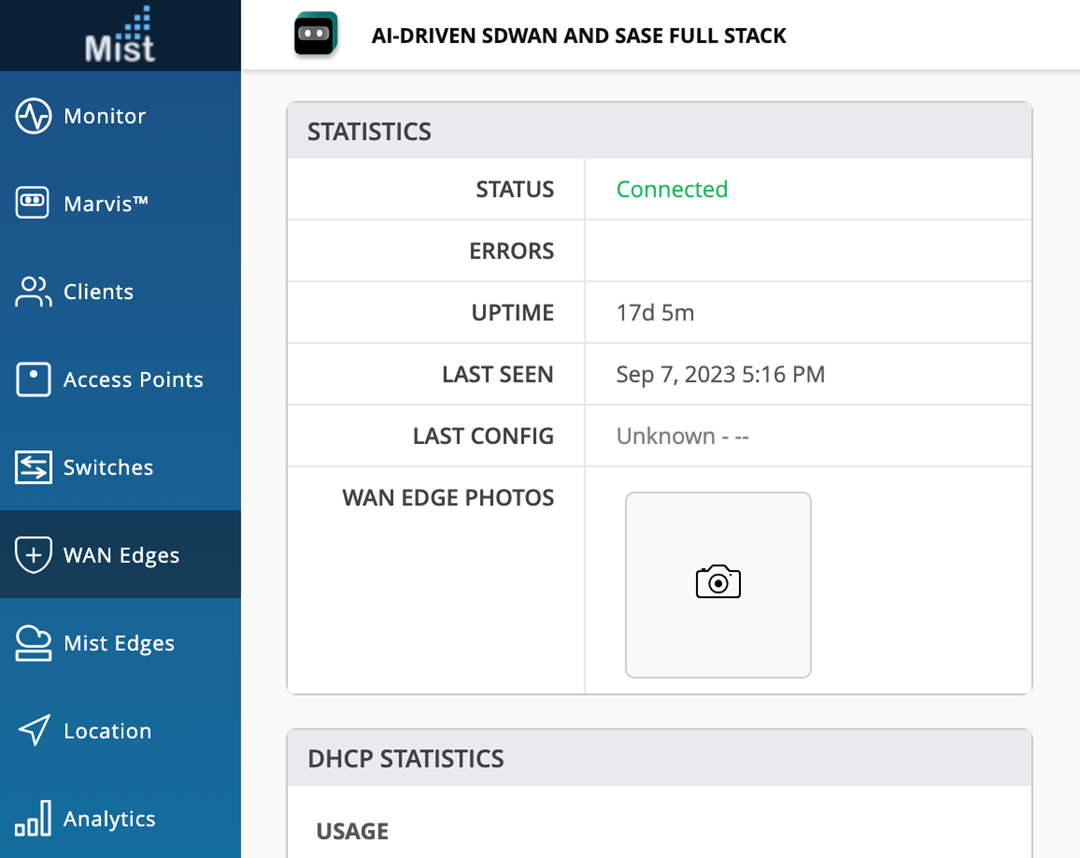Go to Location menu label
This screenshot has height=858, width=1080.
tap(107, 731)
